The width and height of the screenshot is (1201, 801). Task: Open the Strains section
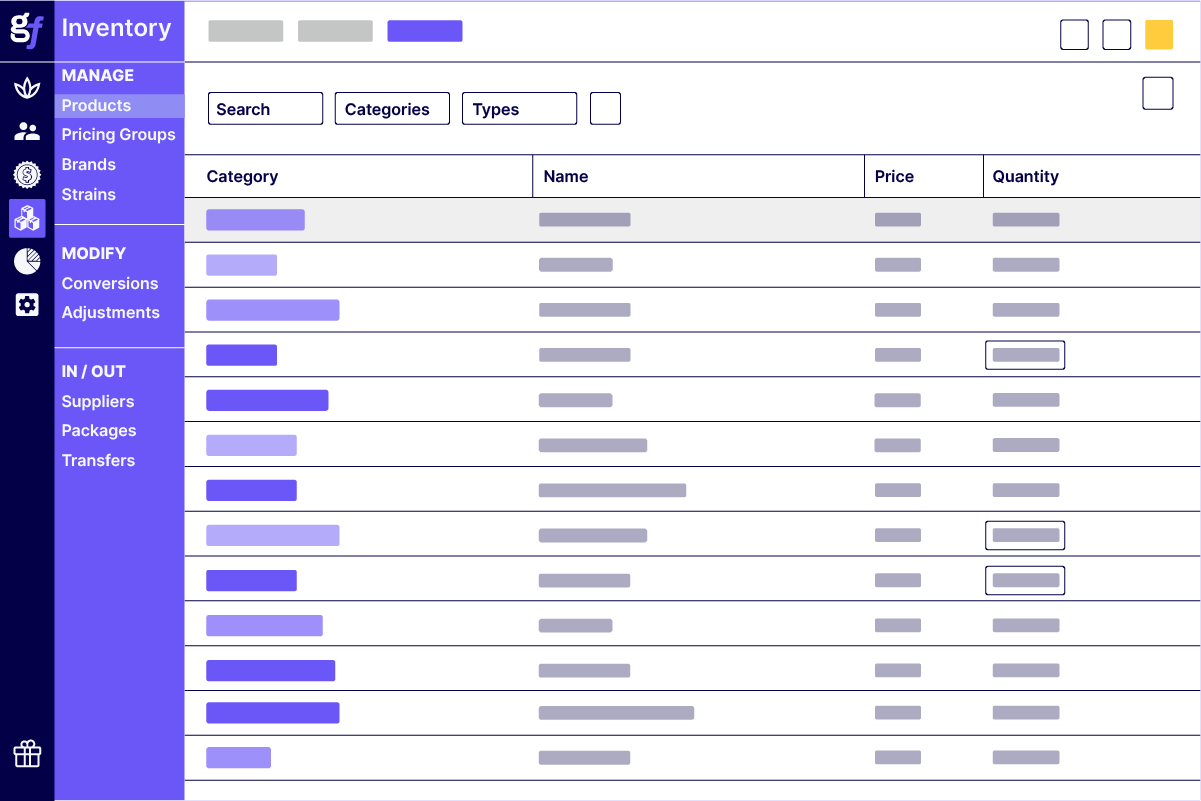click(88, 194)
